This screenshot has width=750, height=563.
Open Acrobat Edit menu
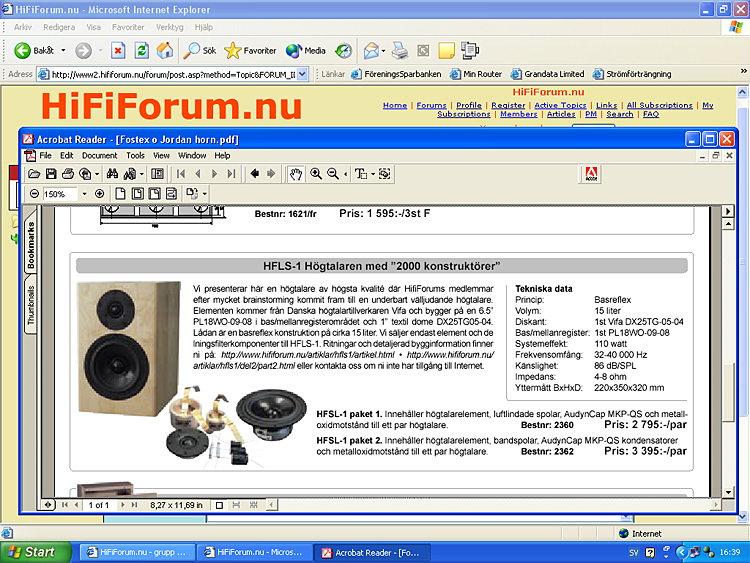click(x=66, y=155)
